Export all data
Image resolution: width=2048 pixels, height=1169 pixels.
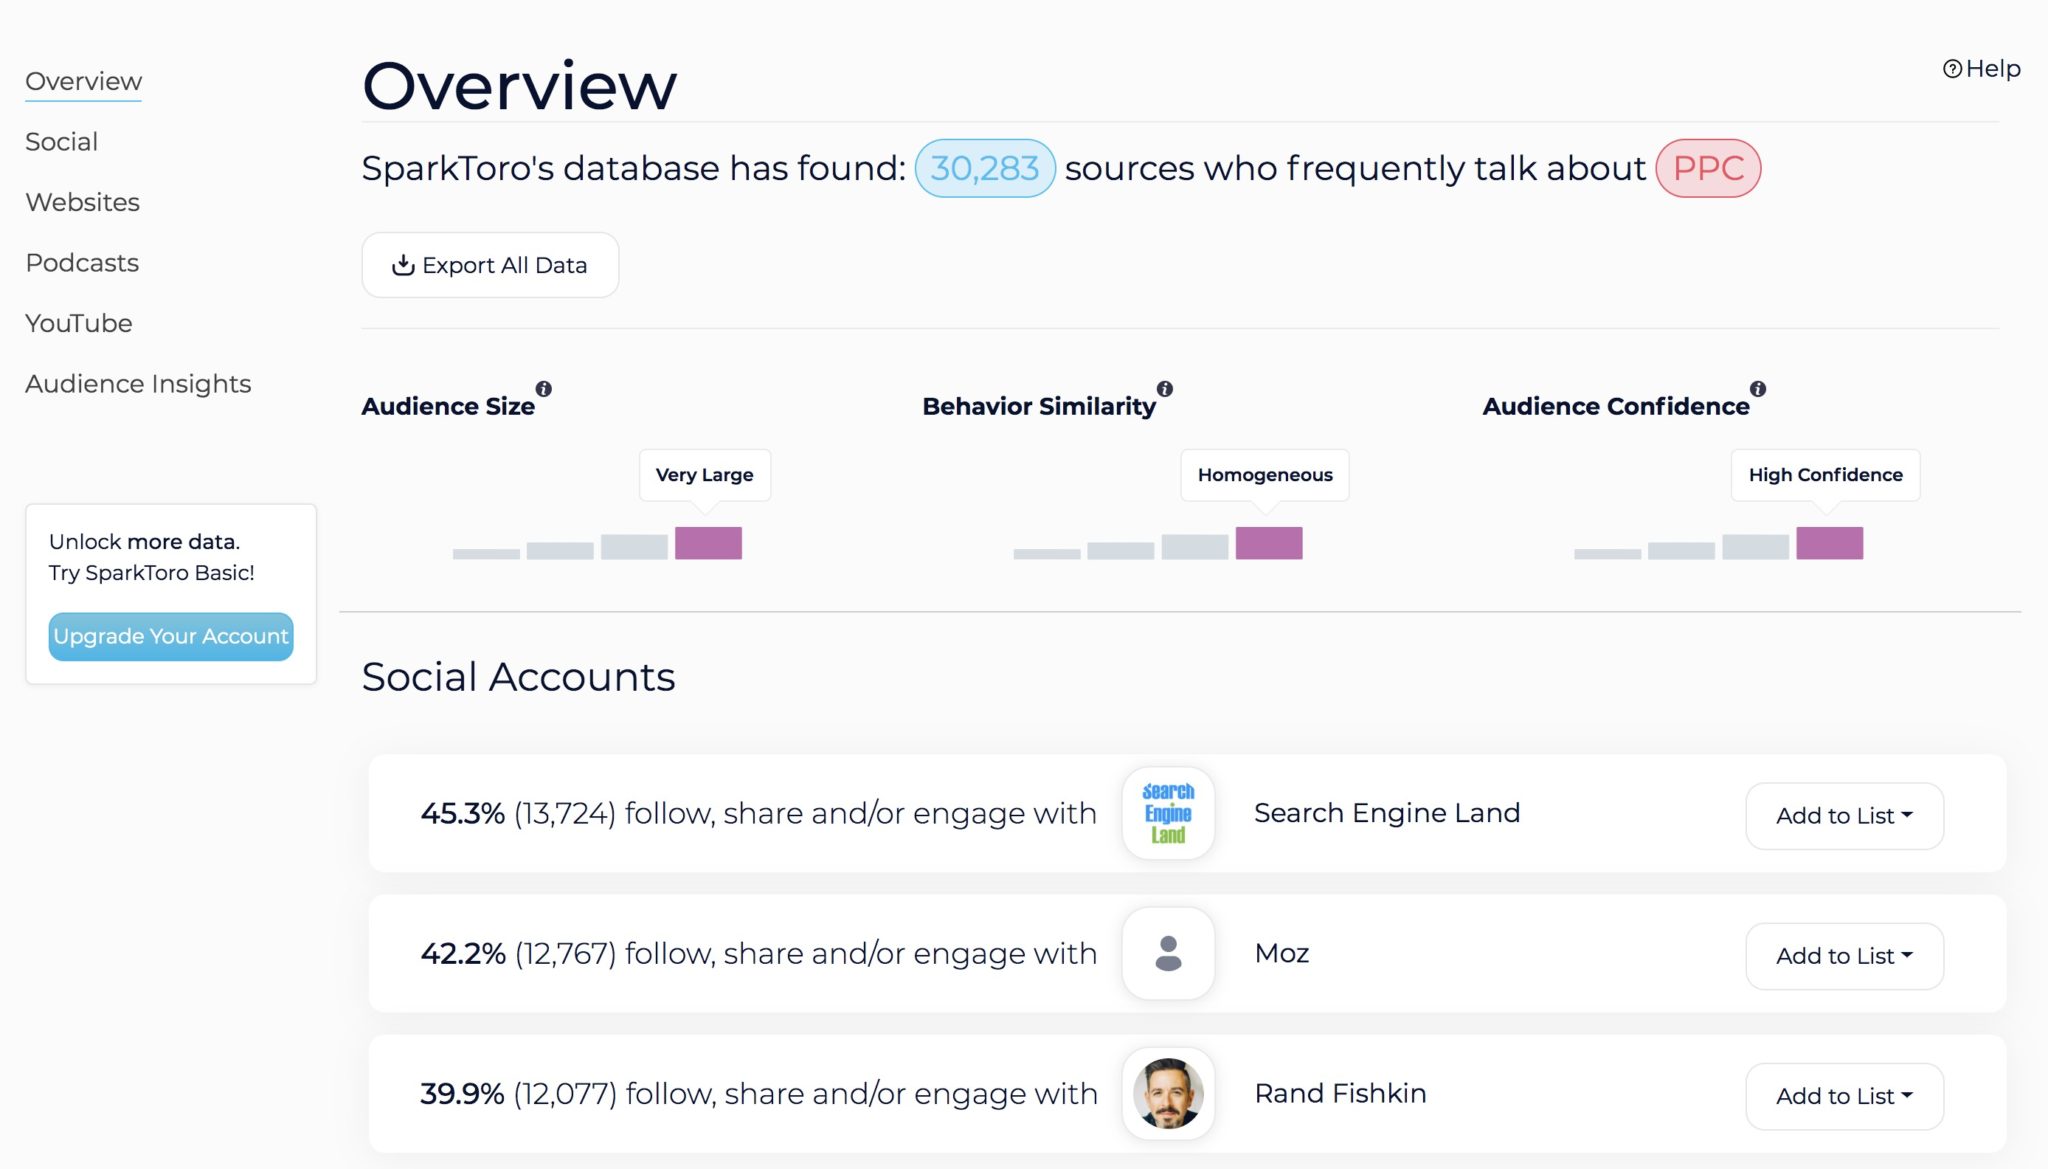490,265
